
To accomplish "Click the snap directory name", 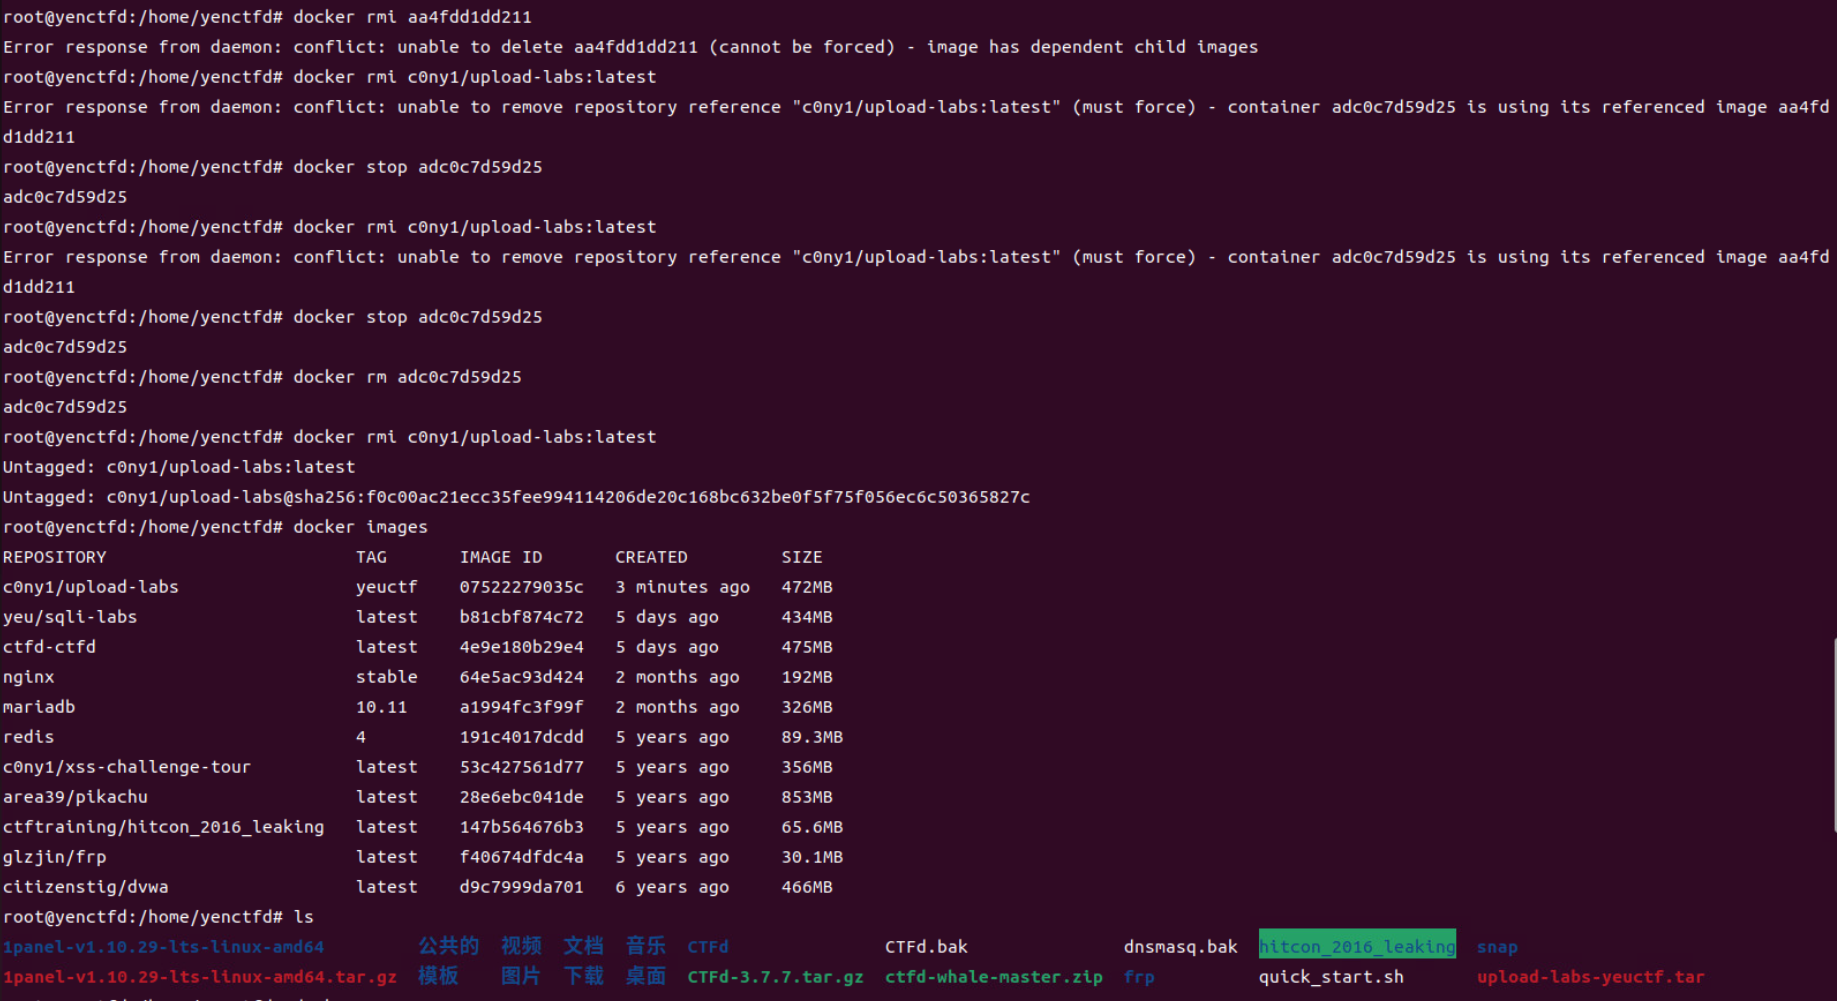I will (1497, 947).
